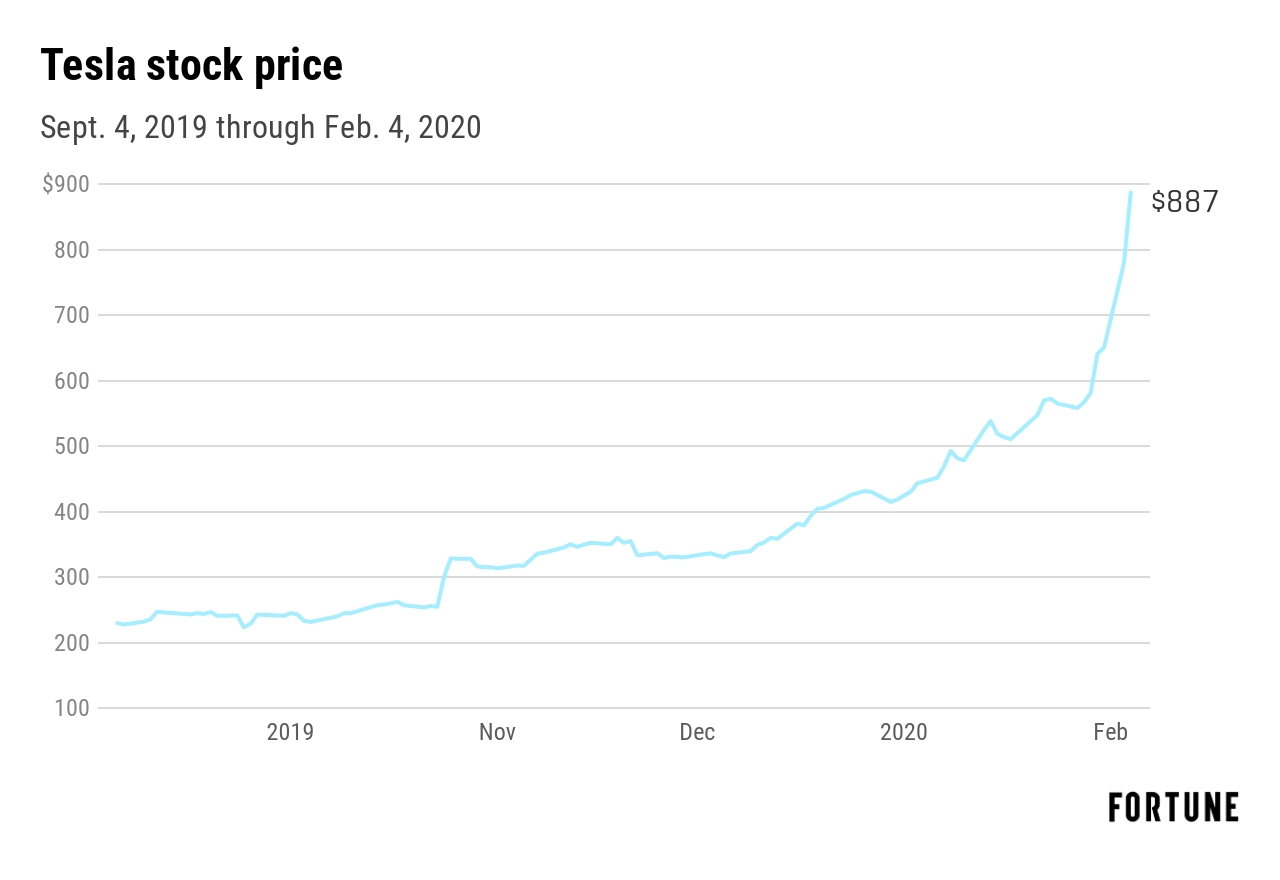Click the $887 end-of-line price label
The width and height of the screenshot is (1280, 880).
(1185, 202)
